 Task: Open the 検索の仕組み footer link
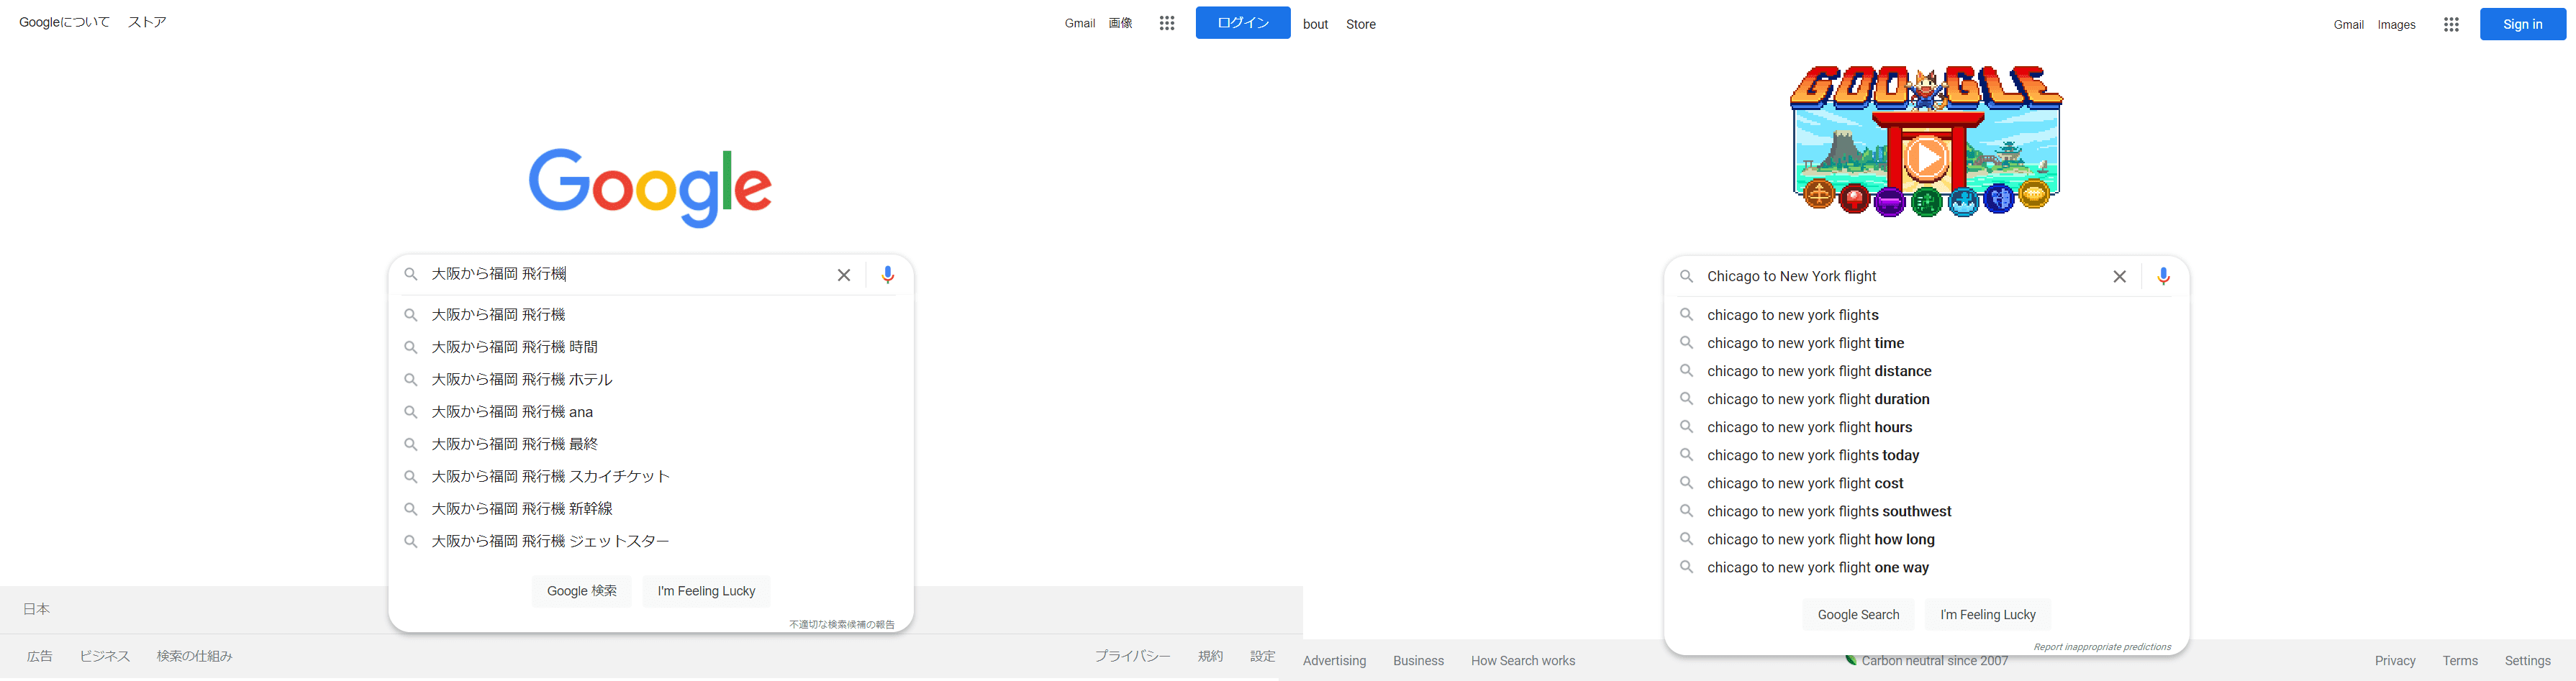click(194, 656)
